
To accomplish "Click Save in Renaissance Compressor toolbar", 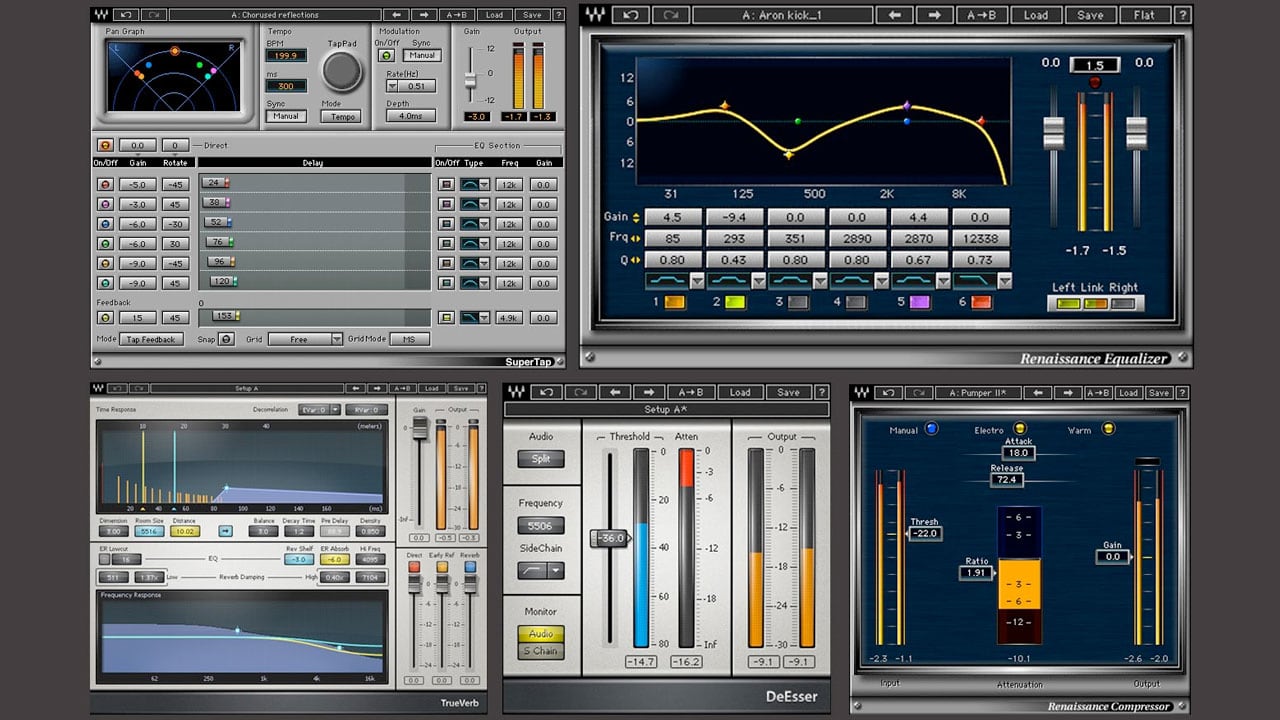I will [1158, 393].
